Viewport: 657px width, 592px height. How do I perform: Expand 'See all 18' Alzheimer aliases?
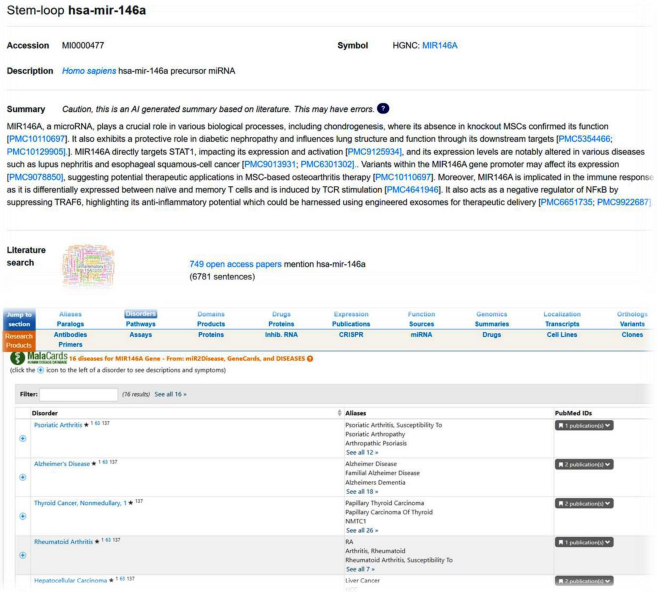361,492
